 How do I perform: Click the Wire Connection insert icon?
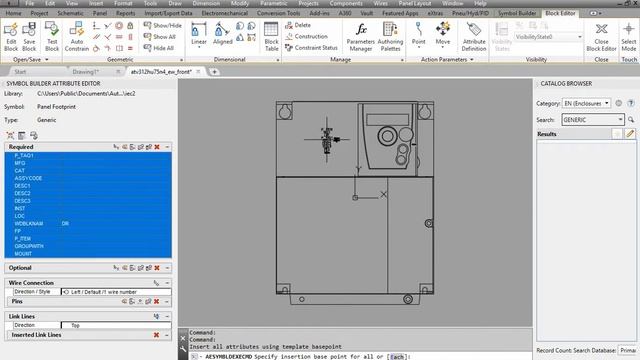click(x=156, y=283)
